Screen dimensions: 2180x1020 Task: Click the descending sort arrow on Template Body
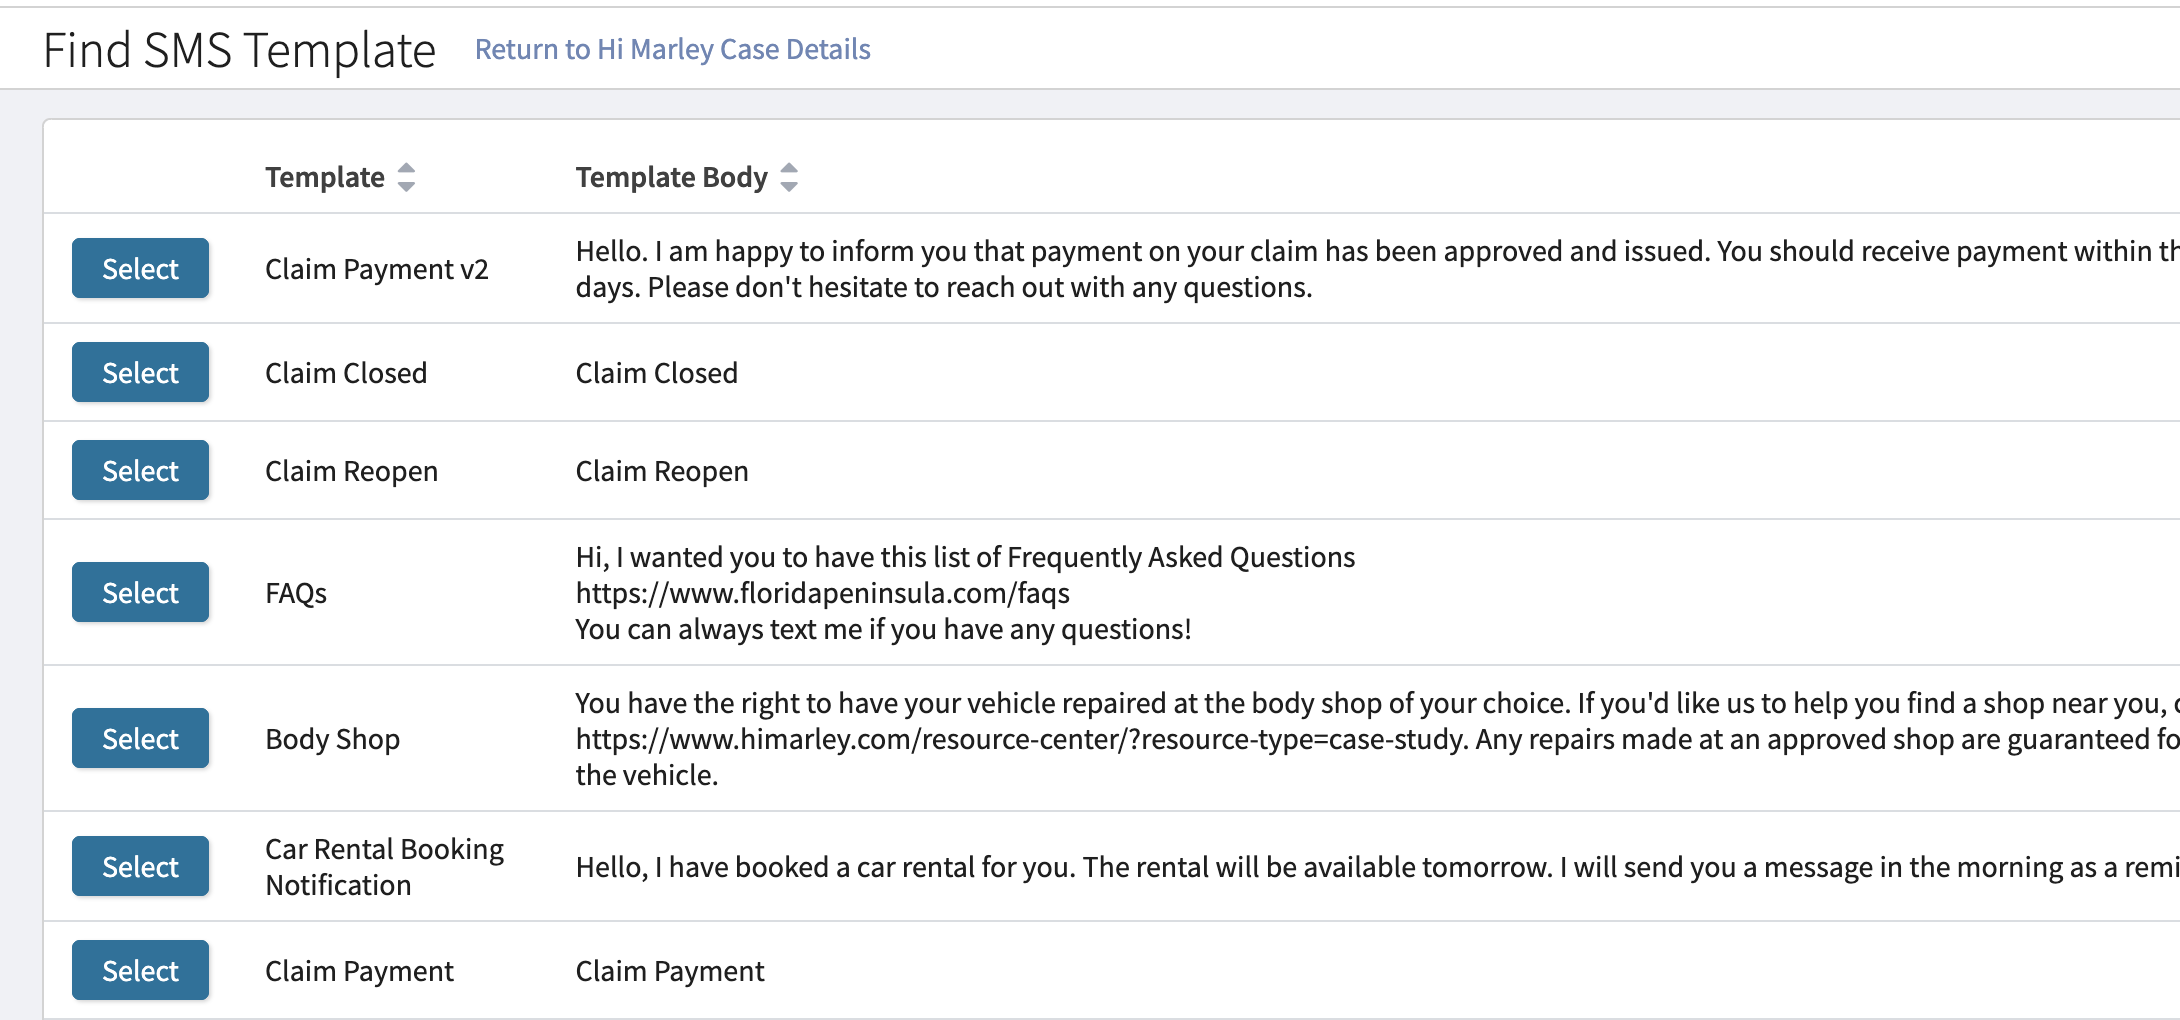789,186
